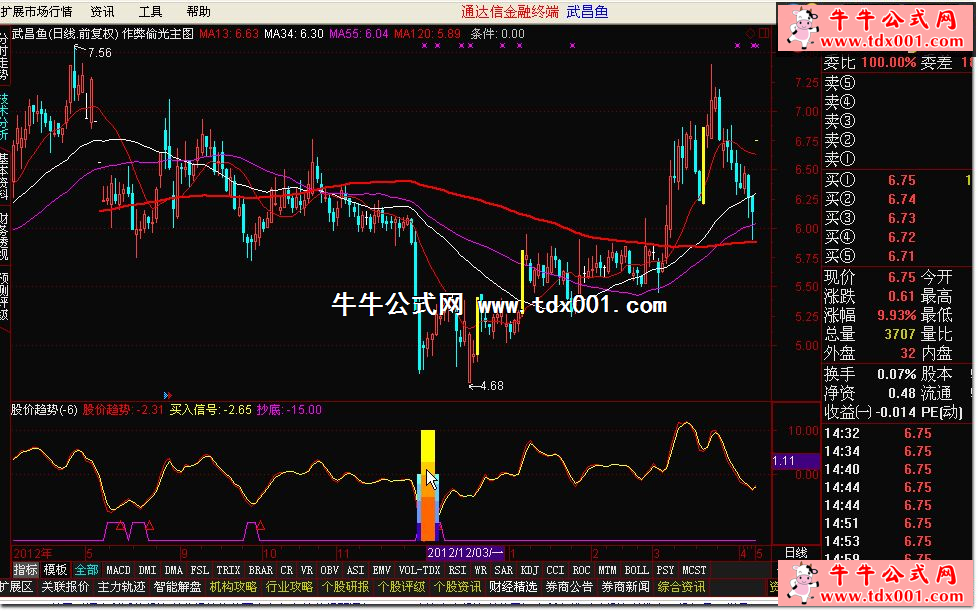Switch indicator to ASI
Image resolution: width=978 pixels, height=611 pixels.
coord(356,570)
